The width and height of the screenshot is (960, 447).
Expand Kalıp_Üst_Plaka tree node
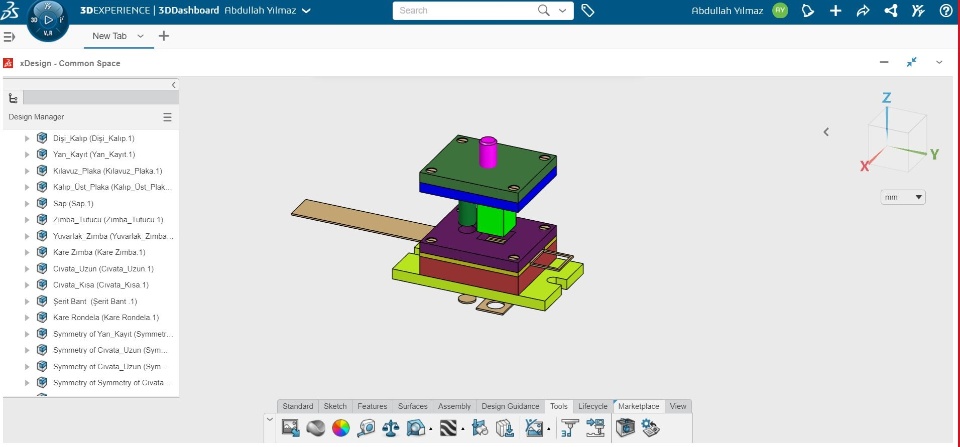(x=27, y=187)
